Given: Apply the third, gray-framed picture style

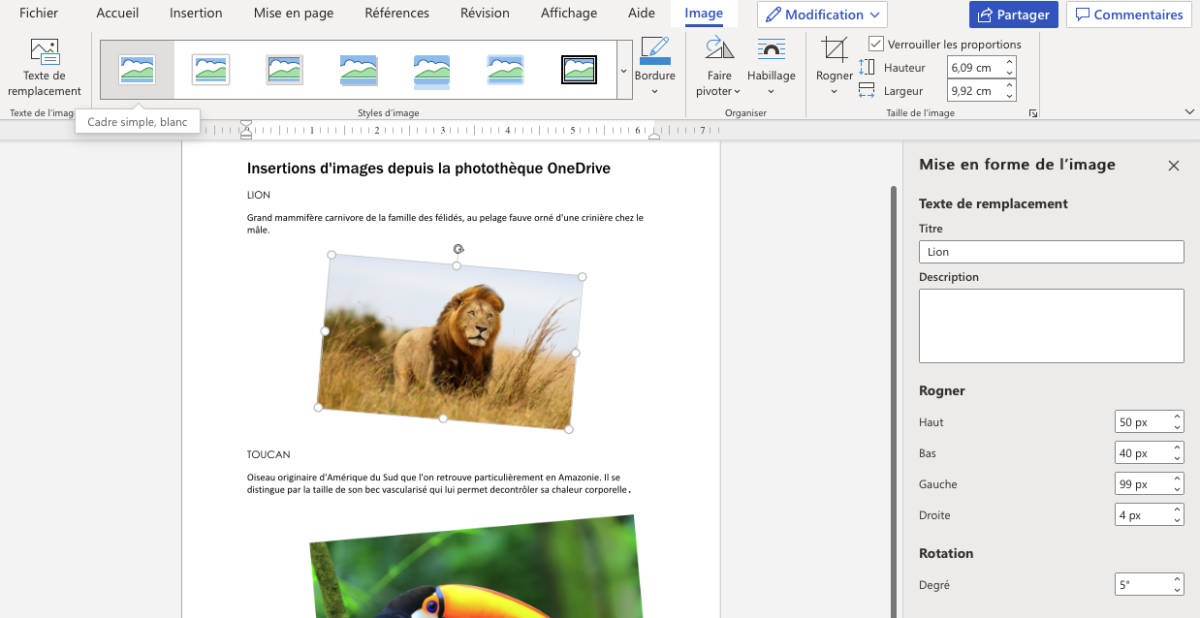Looking at the screenshot, I should [285, 69].
